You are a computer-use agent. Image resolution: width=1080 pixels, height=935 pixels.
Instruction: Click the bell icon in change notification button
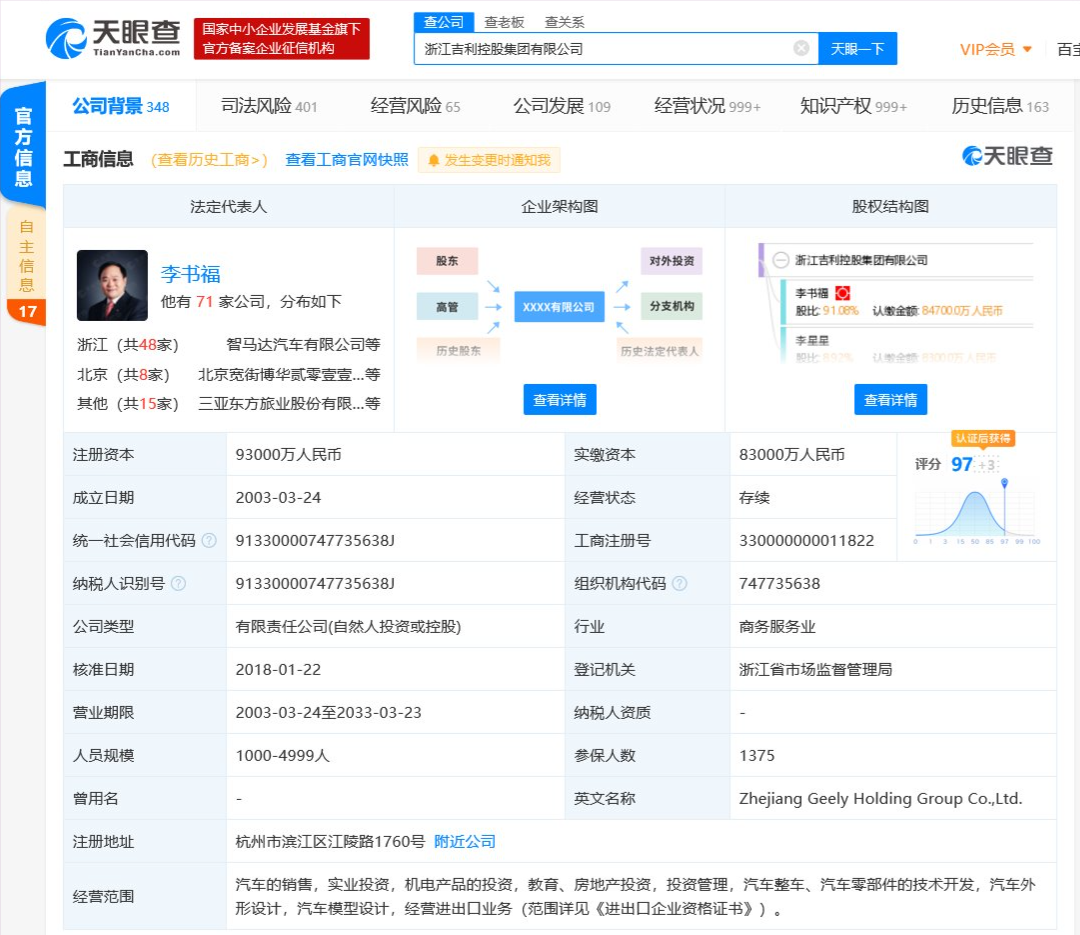click(433, 161)
